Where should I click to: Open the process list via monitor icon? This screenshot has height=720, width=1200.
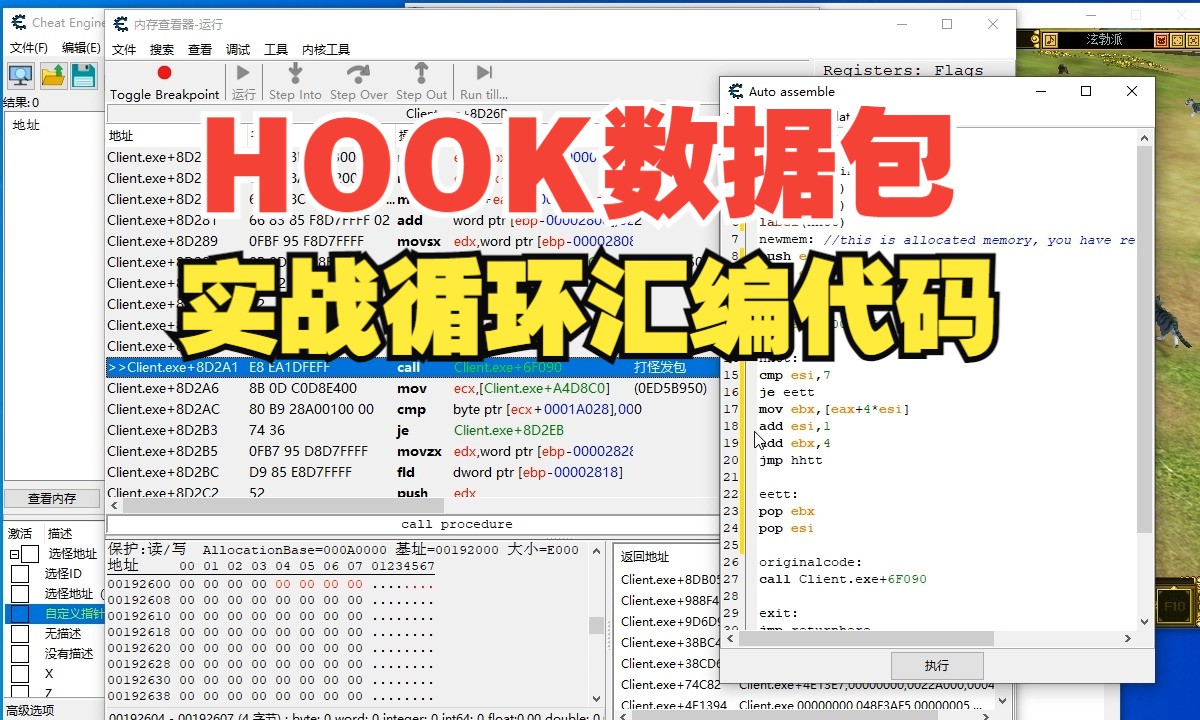click(x=20, y=75)
